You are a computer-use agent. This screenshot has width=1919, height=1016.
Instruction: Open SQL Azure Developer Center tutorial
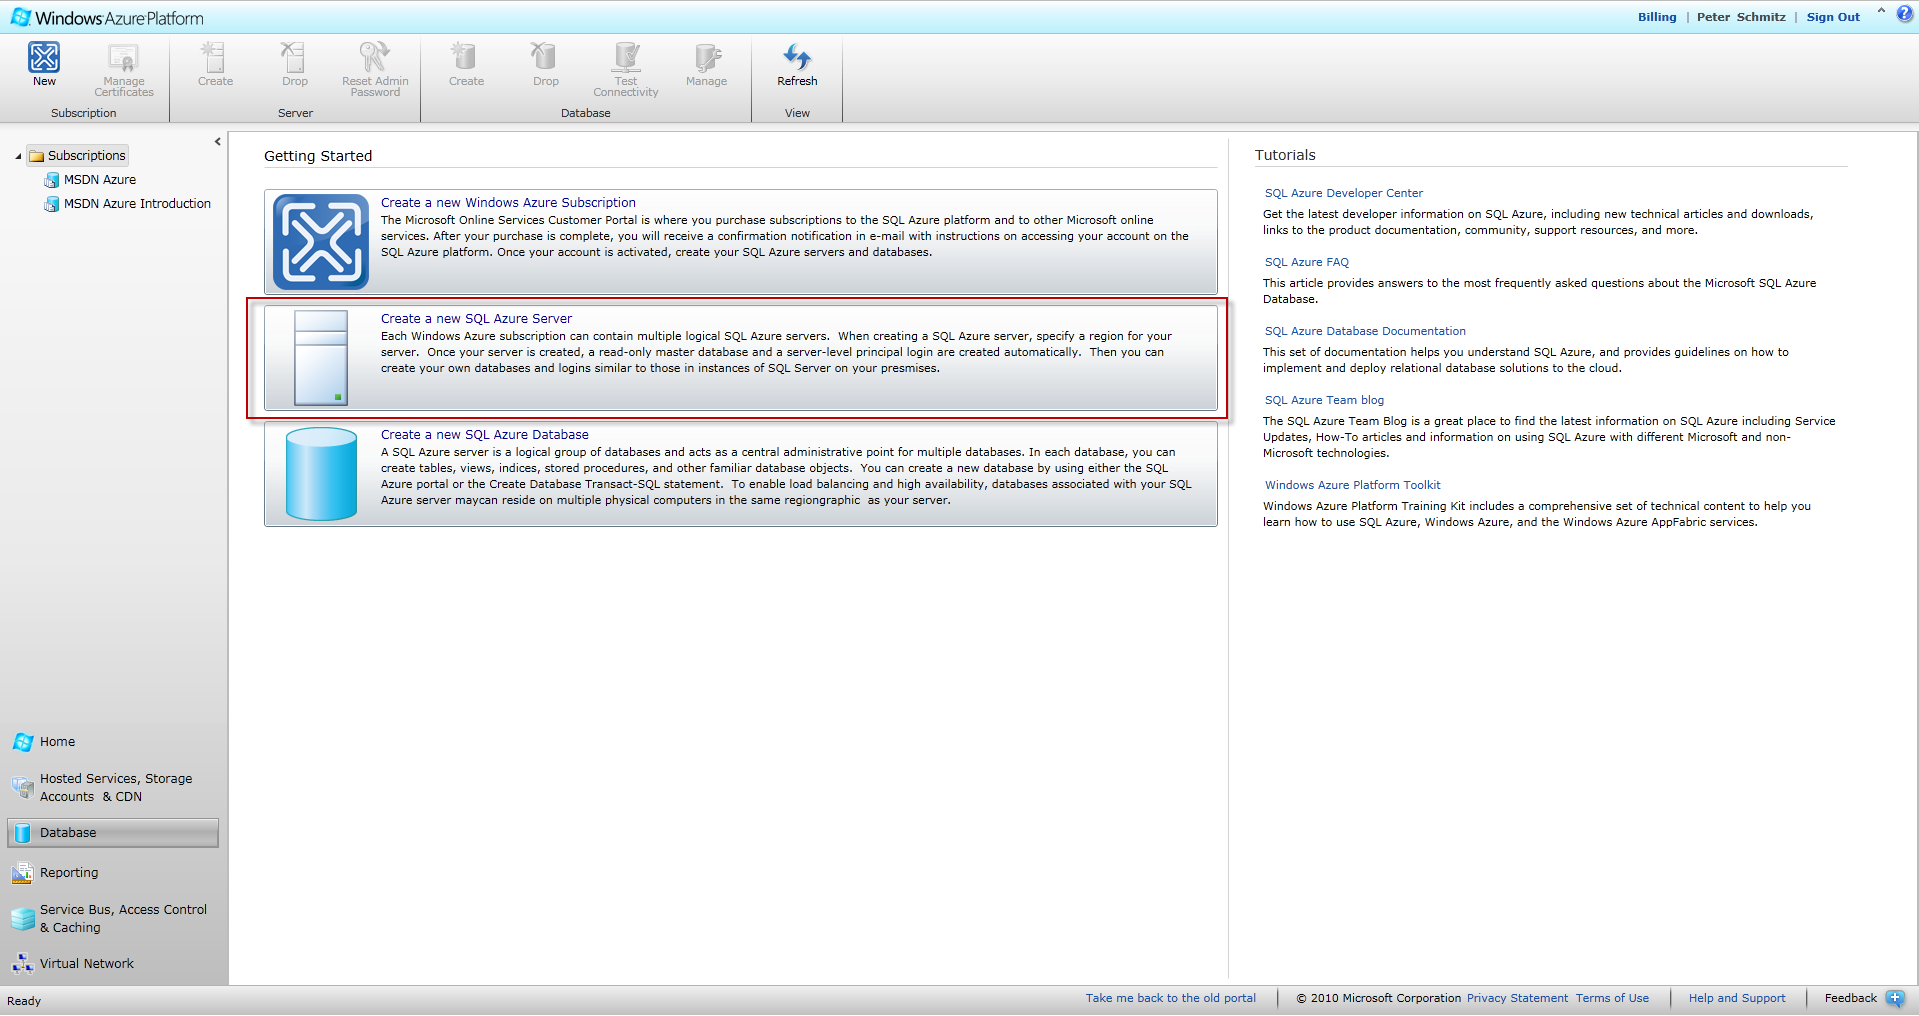[1343, 193]
